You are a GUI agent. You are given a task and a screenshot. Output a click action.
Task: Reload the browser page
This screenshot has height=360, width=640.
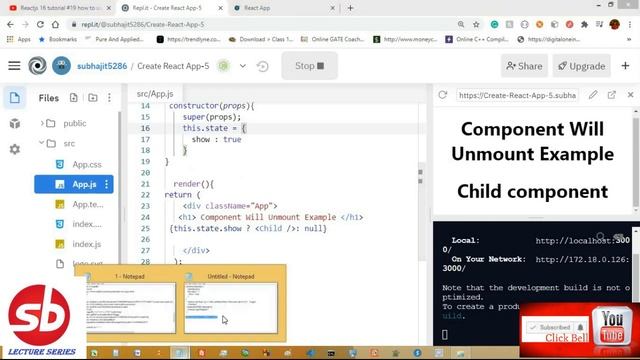click(40, 24)
